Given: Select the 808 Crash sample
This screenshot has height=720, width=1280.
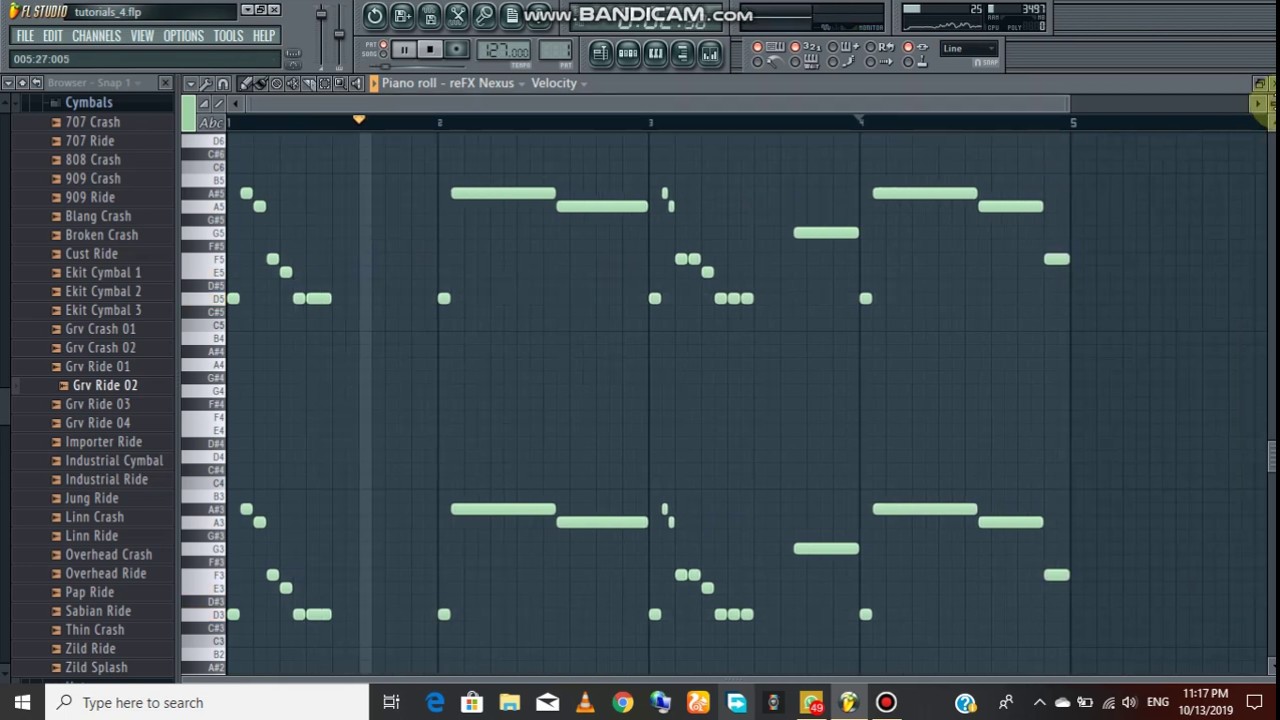Looking at the screenshot, I should tap(93, 160).
